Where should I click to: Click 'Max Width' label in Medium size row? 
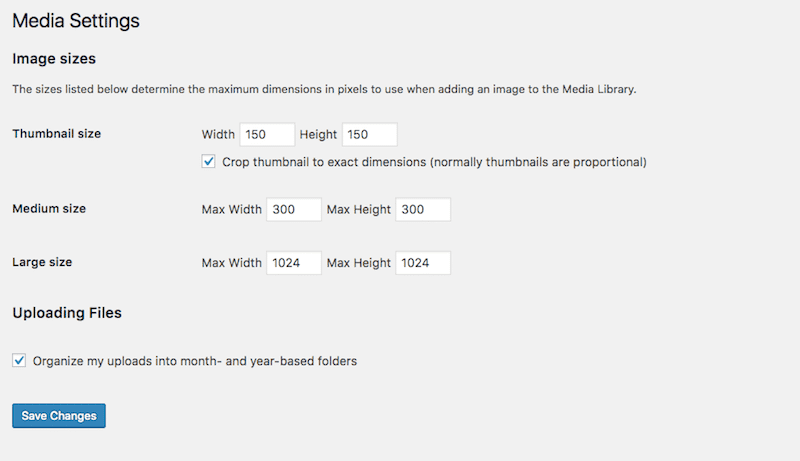click(231, 209)
